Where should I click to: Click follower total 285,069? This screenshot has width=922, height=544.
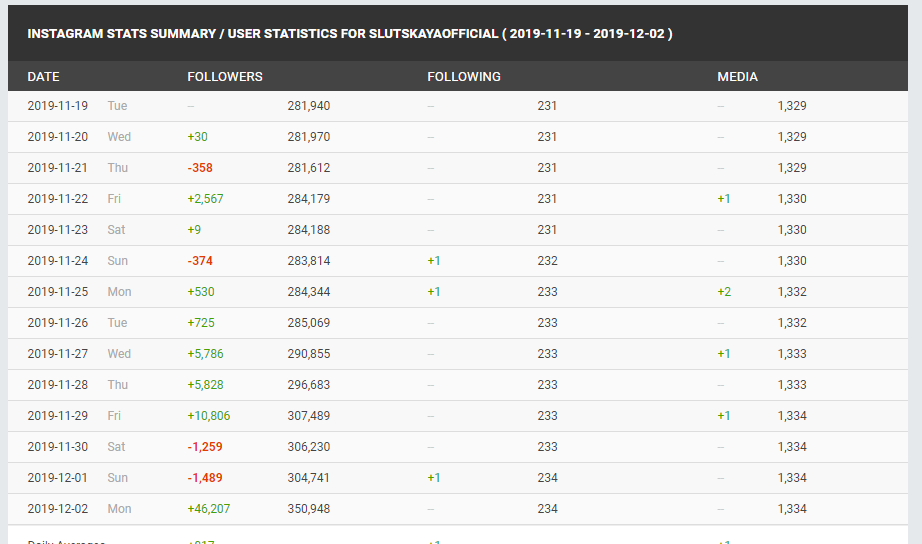tap(309, 323)
